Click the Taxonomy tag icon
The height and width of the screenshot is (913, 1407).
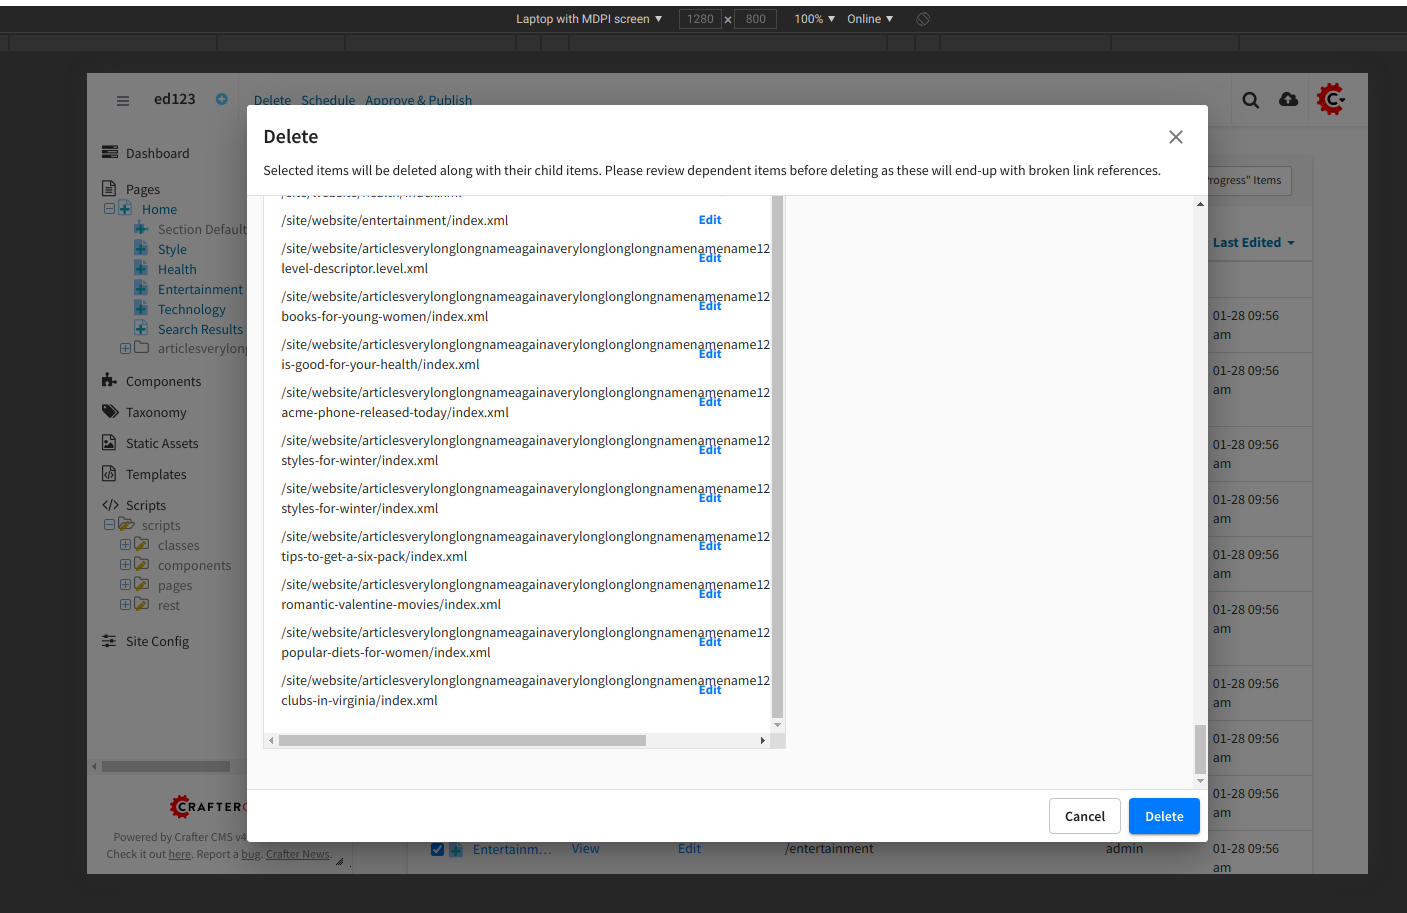click(x=110, y=411)
